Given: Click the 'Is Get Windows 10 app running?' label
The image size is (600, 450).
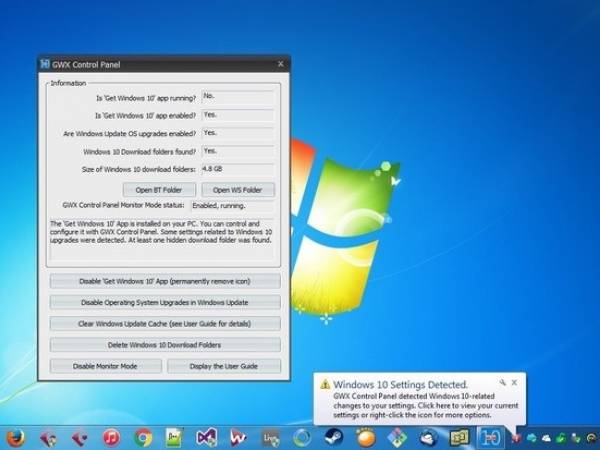Looking at the screenshot, I should click(x=146, y=98).
